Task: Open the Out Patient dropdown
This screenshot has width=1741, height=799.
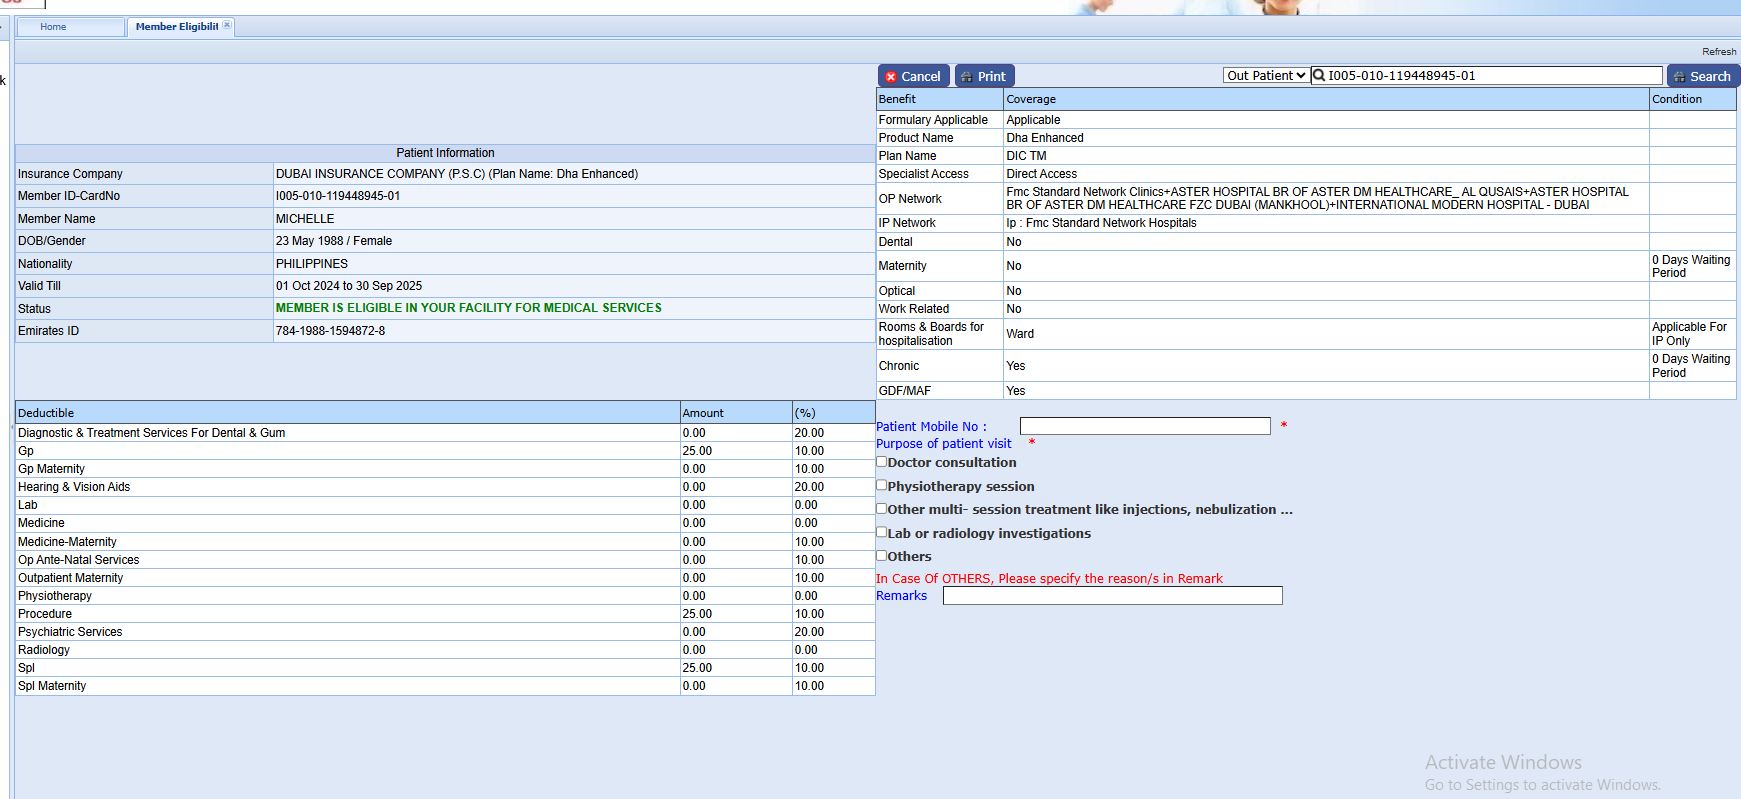Action: pyautogui.click(x=1266, y=75)
